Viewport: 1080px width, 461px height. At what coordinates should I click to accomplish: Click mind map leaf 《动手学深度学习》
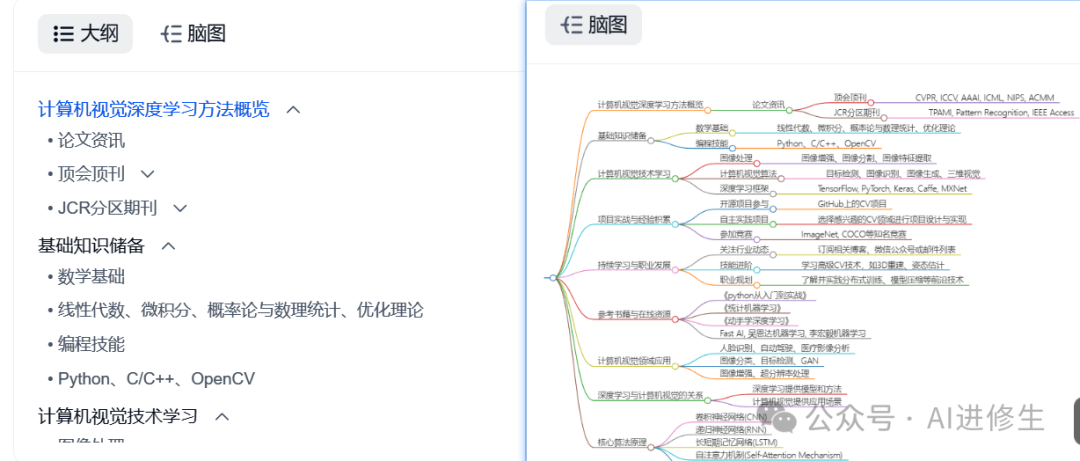click(756, 321)
